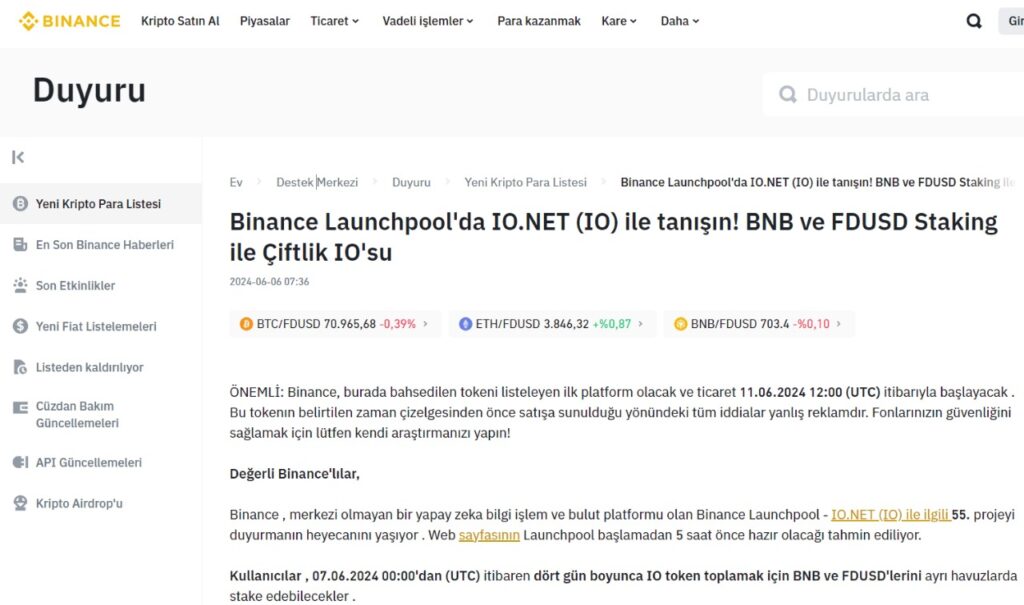Screen dimensions: 1024x605
Task: Click the BNB coin icon in the price ticker
Action: 680,324
